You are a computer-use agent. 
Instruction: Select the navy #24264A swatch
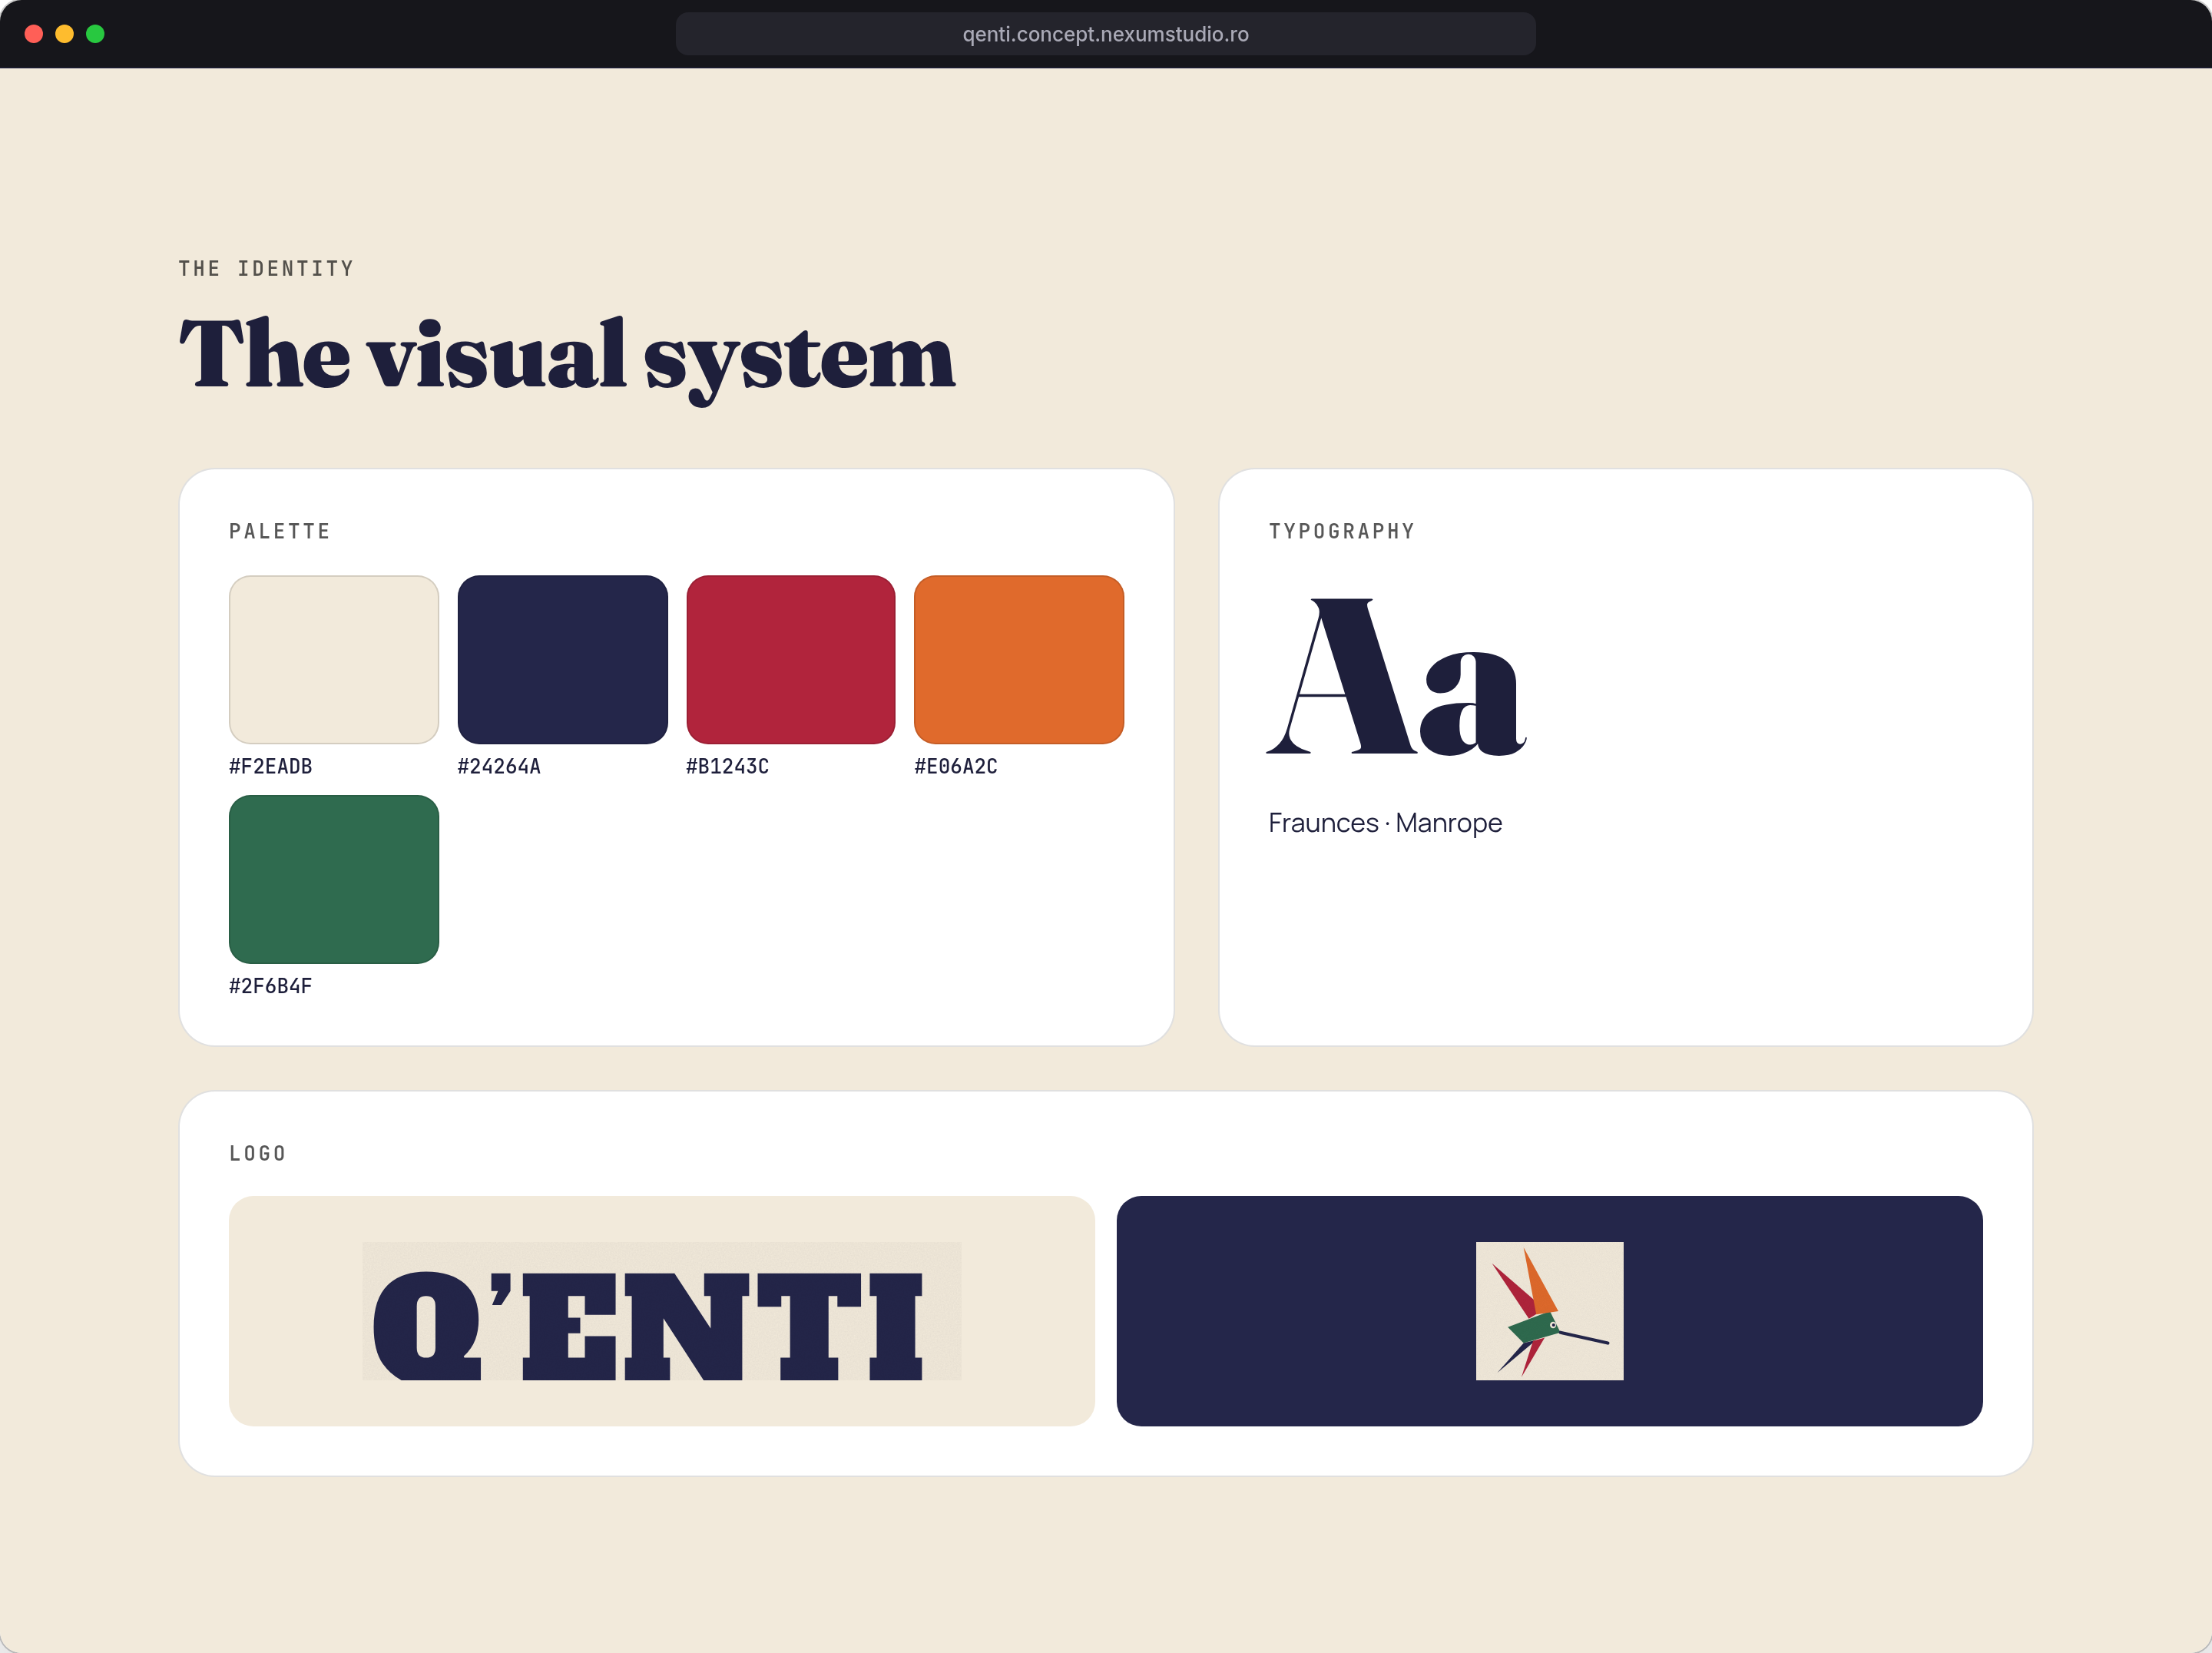tap(563, 659)
